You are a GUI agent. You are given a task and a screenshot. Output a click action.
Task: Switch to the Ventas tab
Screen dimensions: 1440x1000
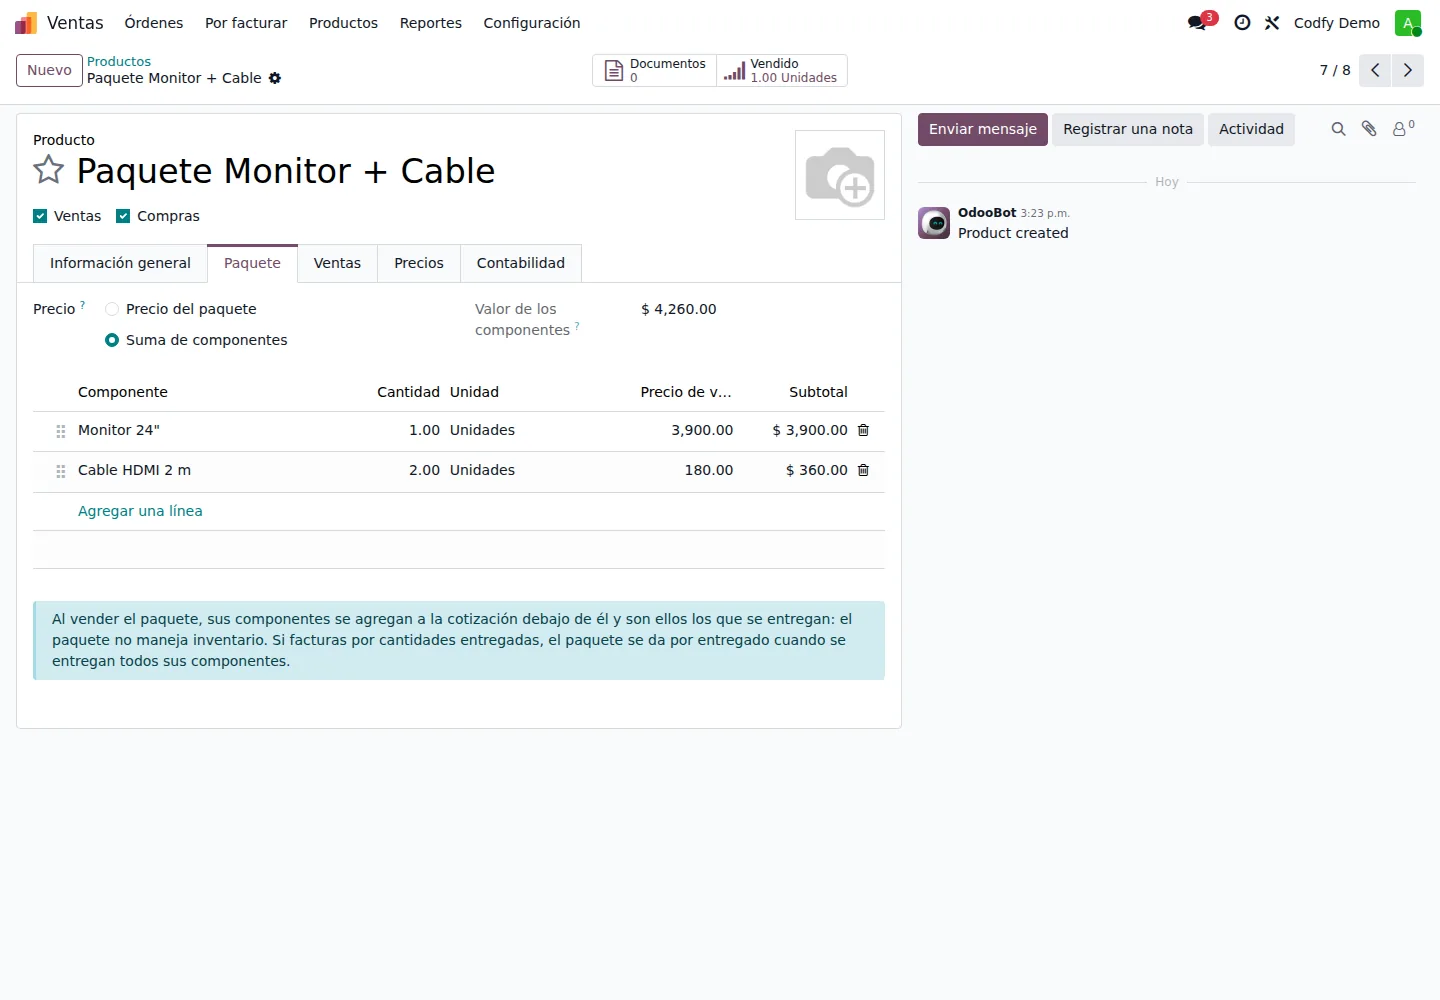(337, 263)
